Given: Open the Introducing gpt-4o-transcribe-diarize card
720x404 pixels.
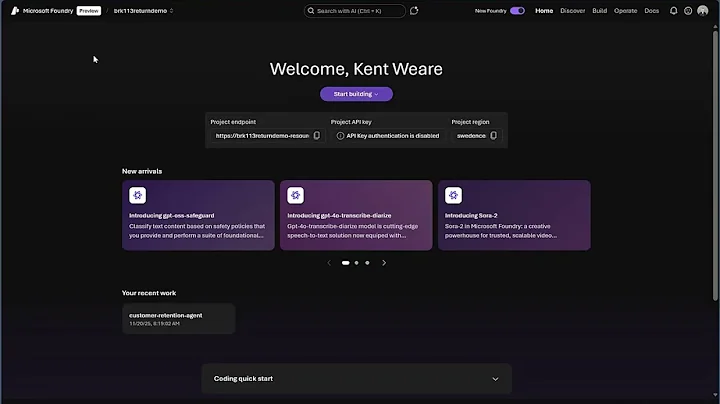Looking at the screenshot, I should (356, 215).
